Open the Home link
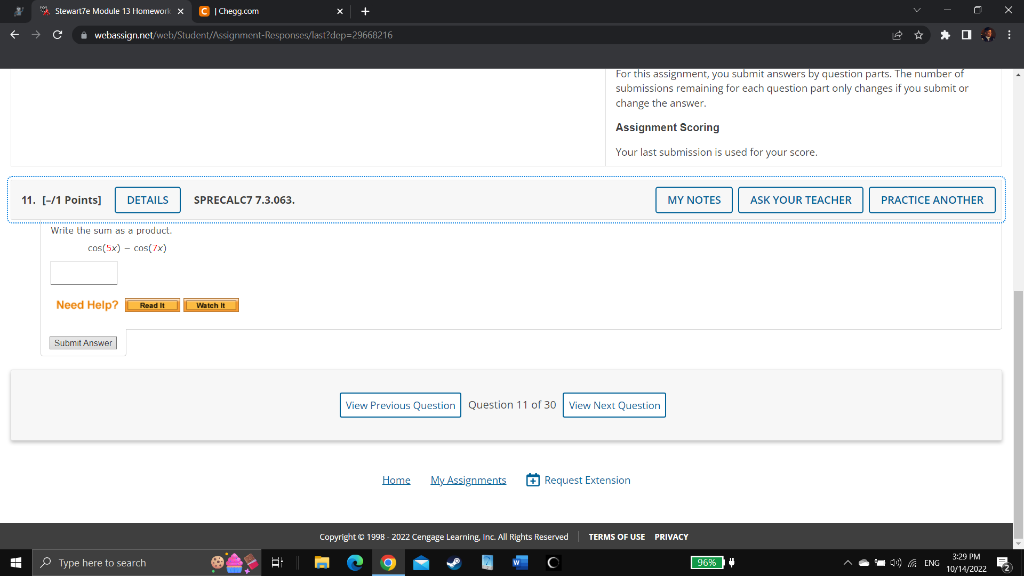The width and height of the screenshot is (1024, 576). coord(396,480)
